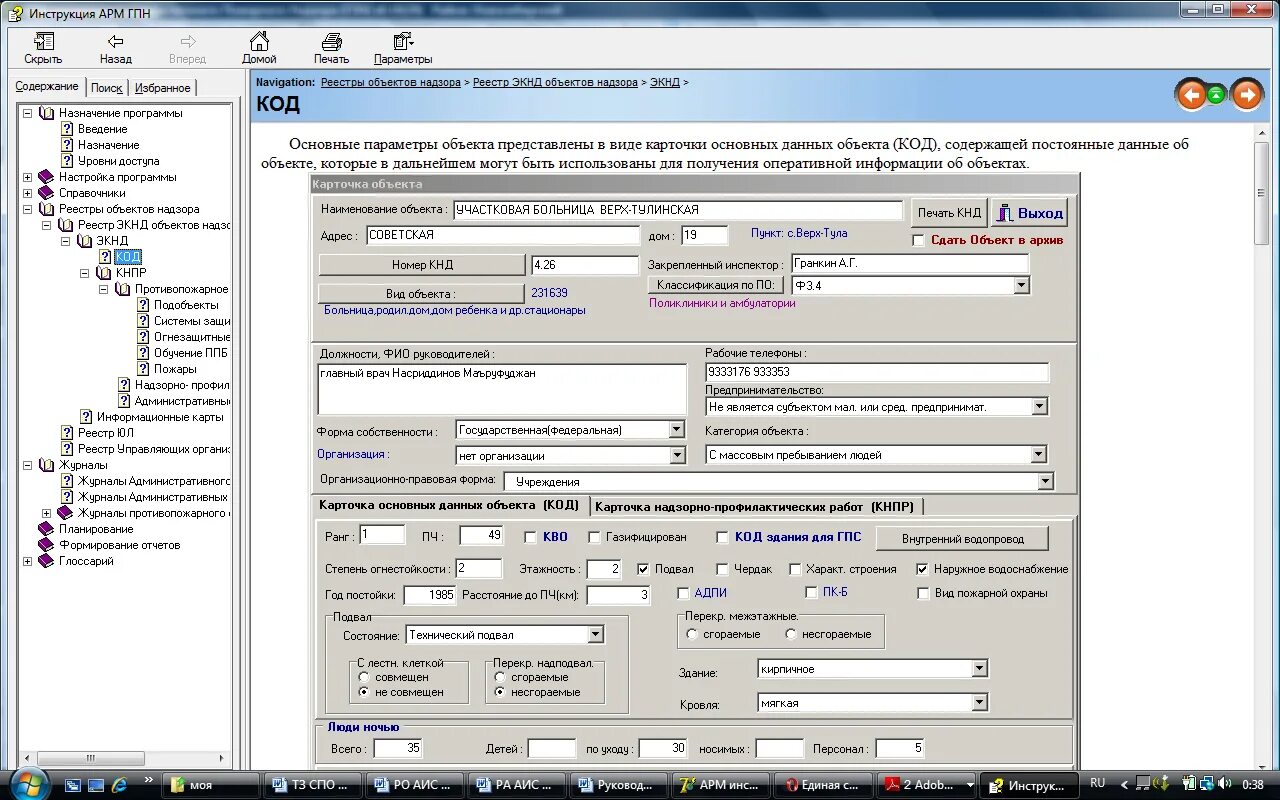Click the Internet Explorer quick launch icon
The width and height of the screenshot is (1280, 800).
click(119, 785)
